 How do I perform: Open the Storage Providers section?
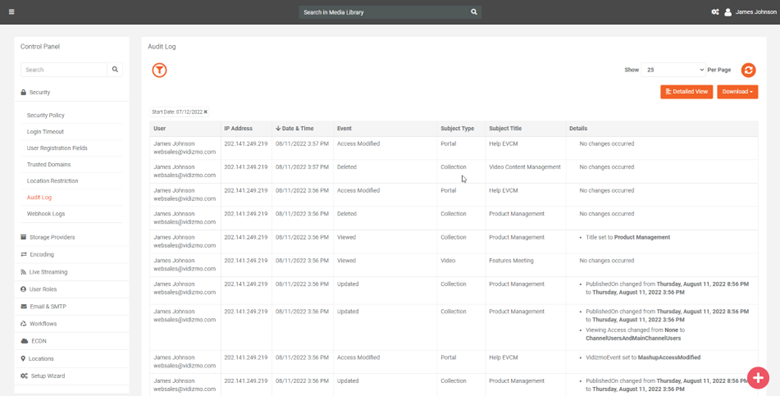[x=48, y=237]
